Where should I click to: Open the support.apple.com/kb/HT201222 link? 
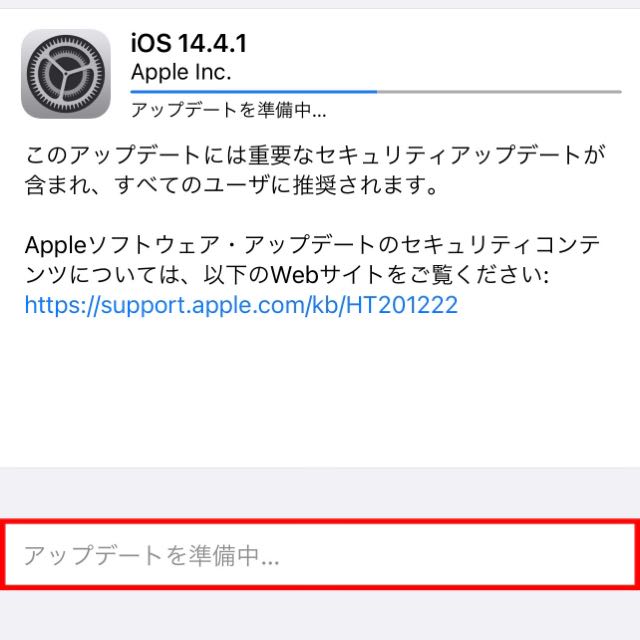coord(241,305)
